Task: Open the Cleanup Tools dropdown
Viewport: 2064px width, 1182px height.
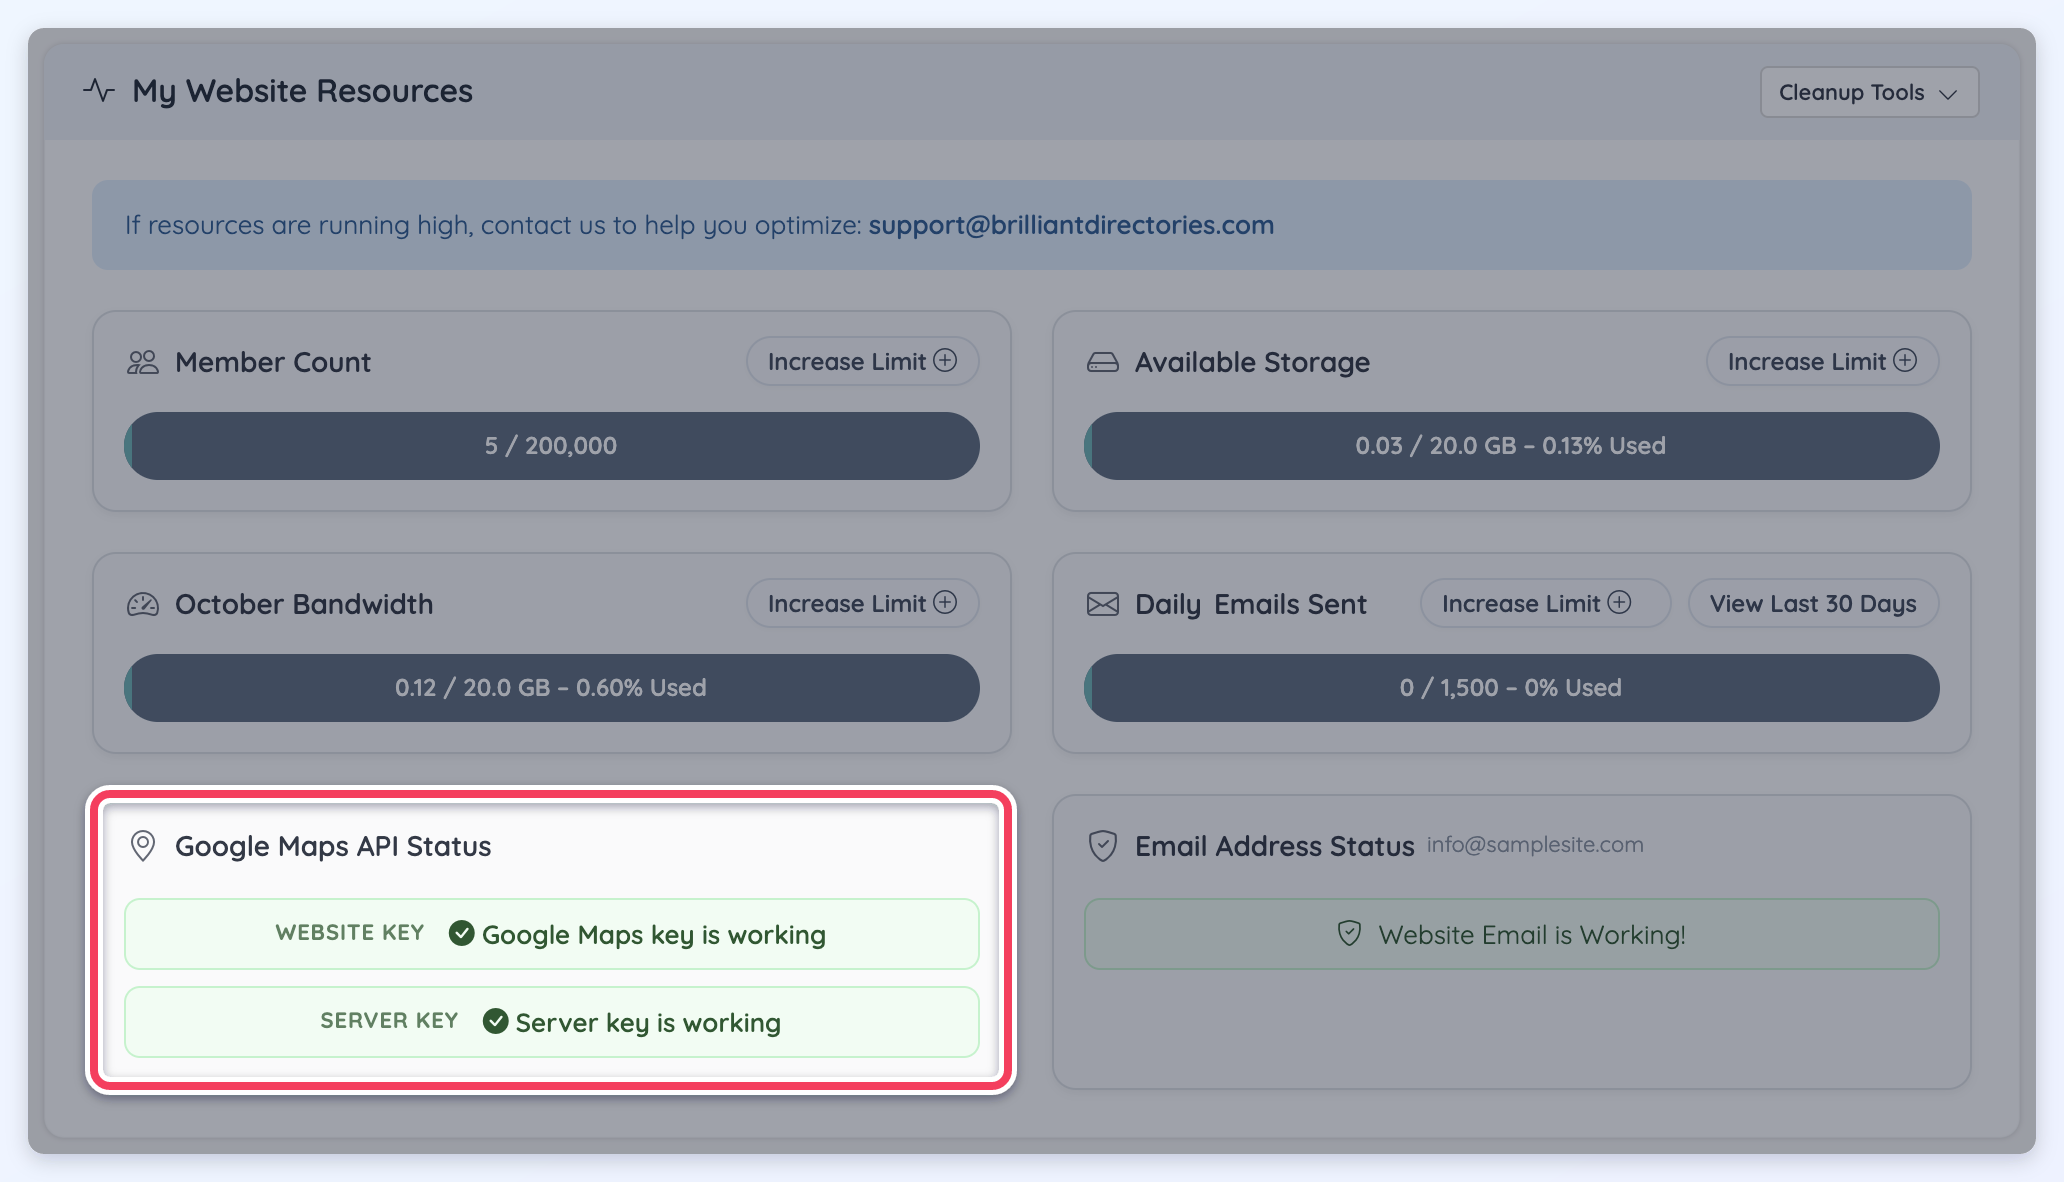Action: click(x=1869, y=92)
